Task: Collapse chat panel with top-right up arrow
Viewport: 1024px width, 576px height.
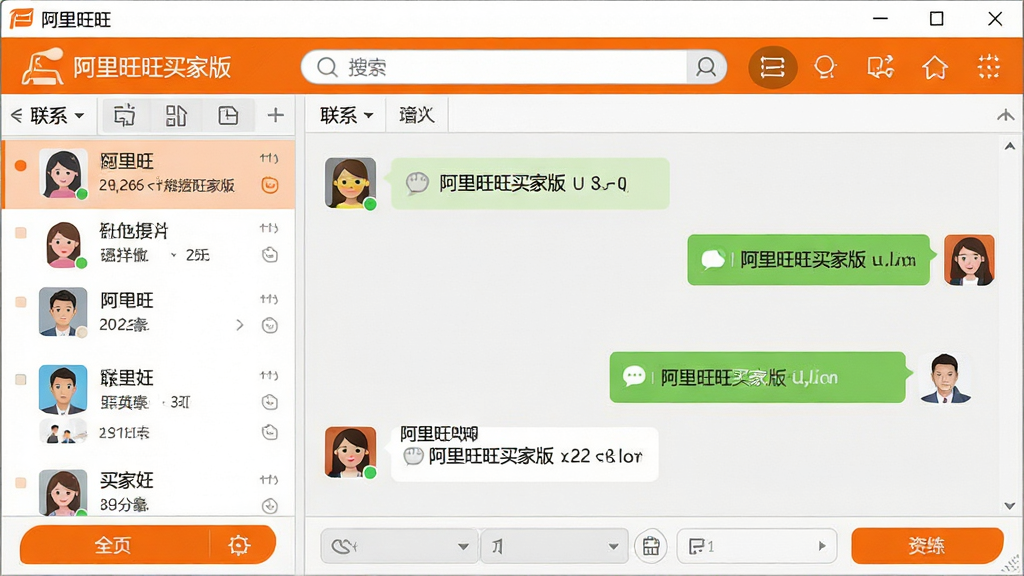Action: [x=1005, y=116]
